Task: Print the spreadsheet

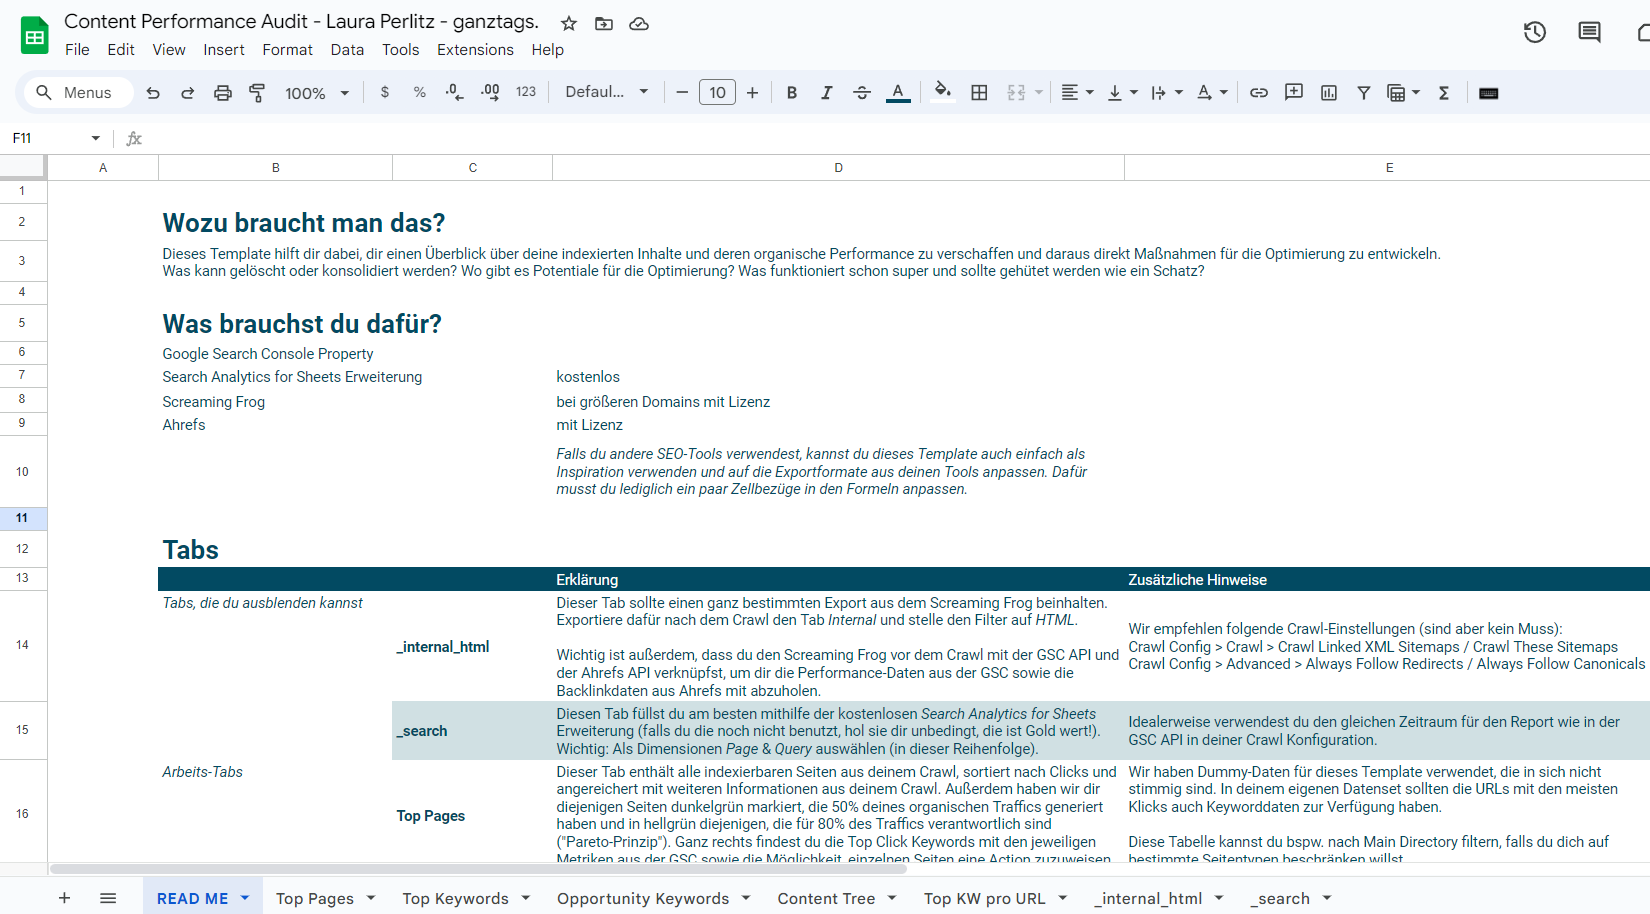Action: 223,93
